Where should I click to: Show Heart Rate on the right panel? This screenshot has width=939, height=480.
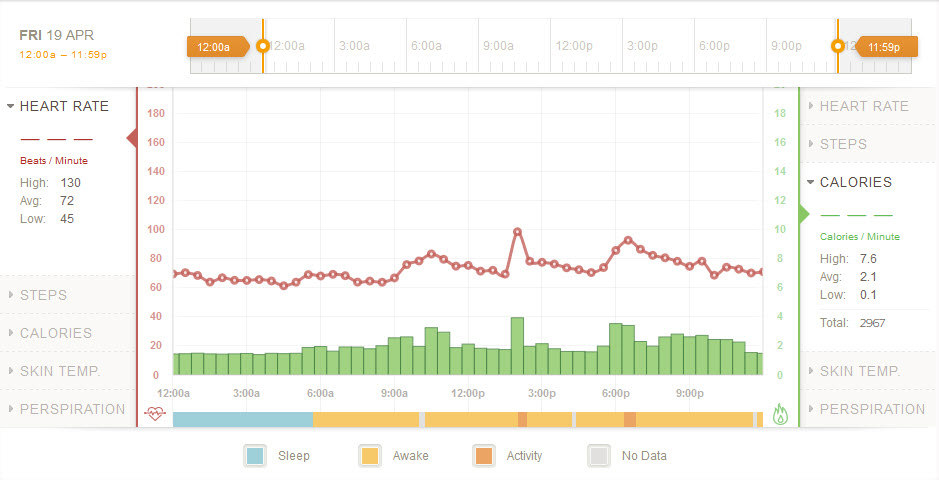(x=863, y=106)
